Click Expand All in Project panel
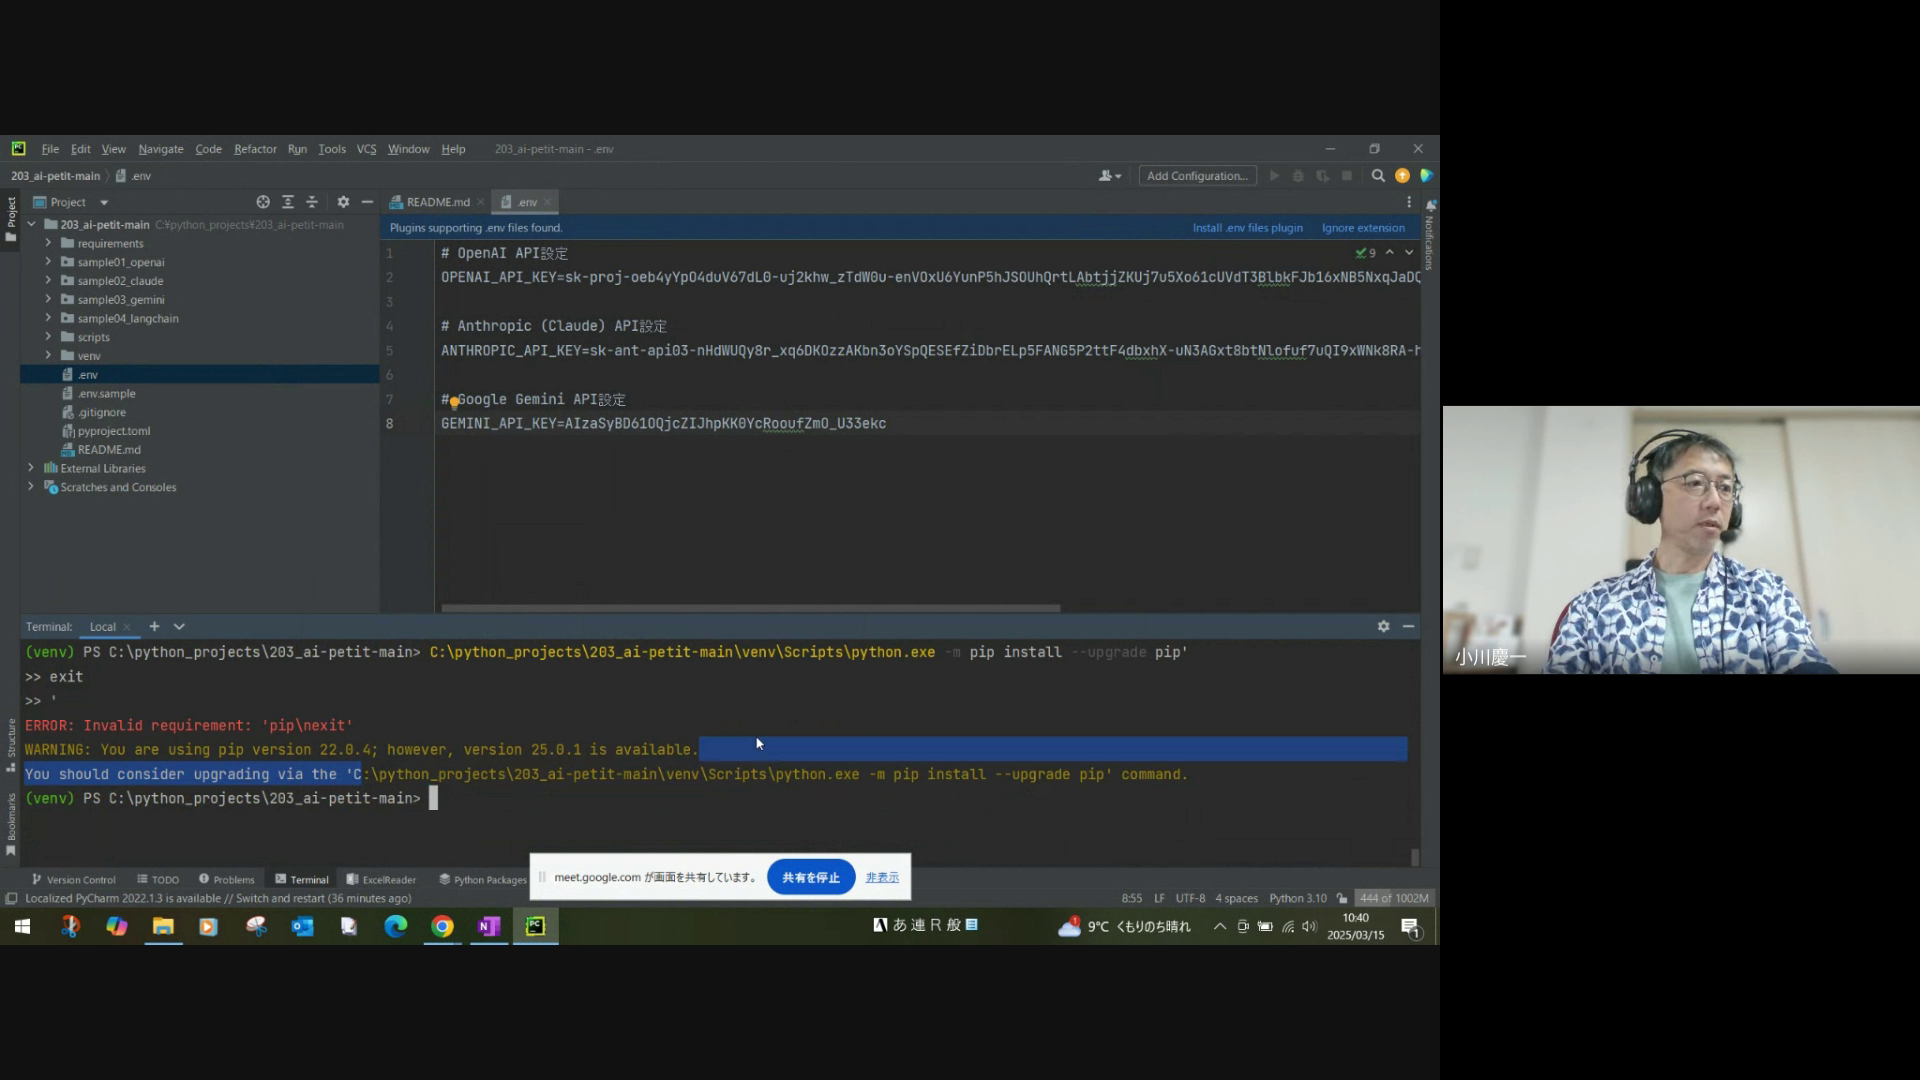Screen dimensions: 1920x1080 coord(288,202)
